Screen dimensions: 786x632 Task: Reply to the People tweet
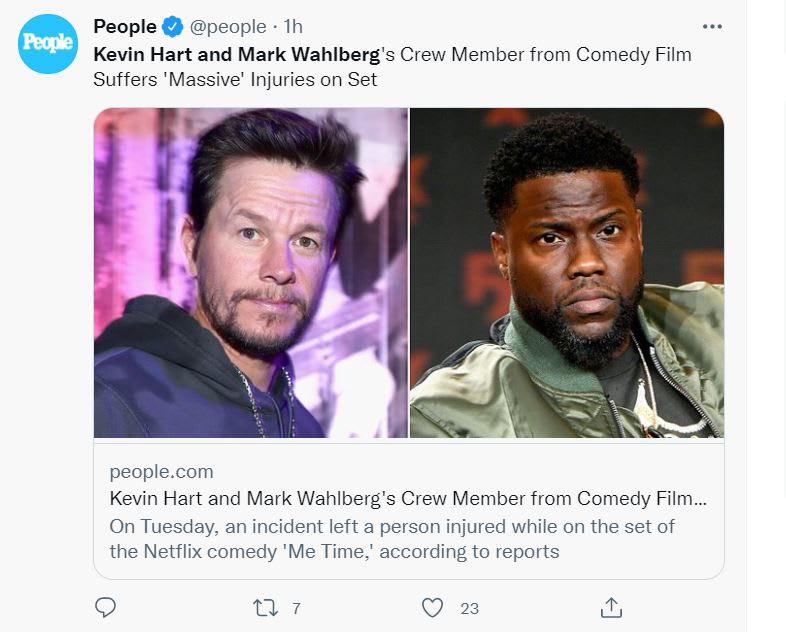(x=105, y=607)
